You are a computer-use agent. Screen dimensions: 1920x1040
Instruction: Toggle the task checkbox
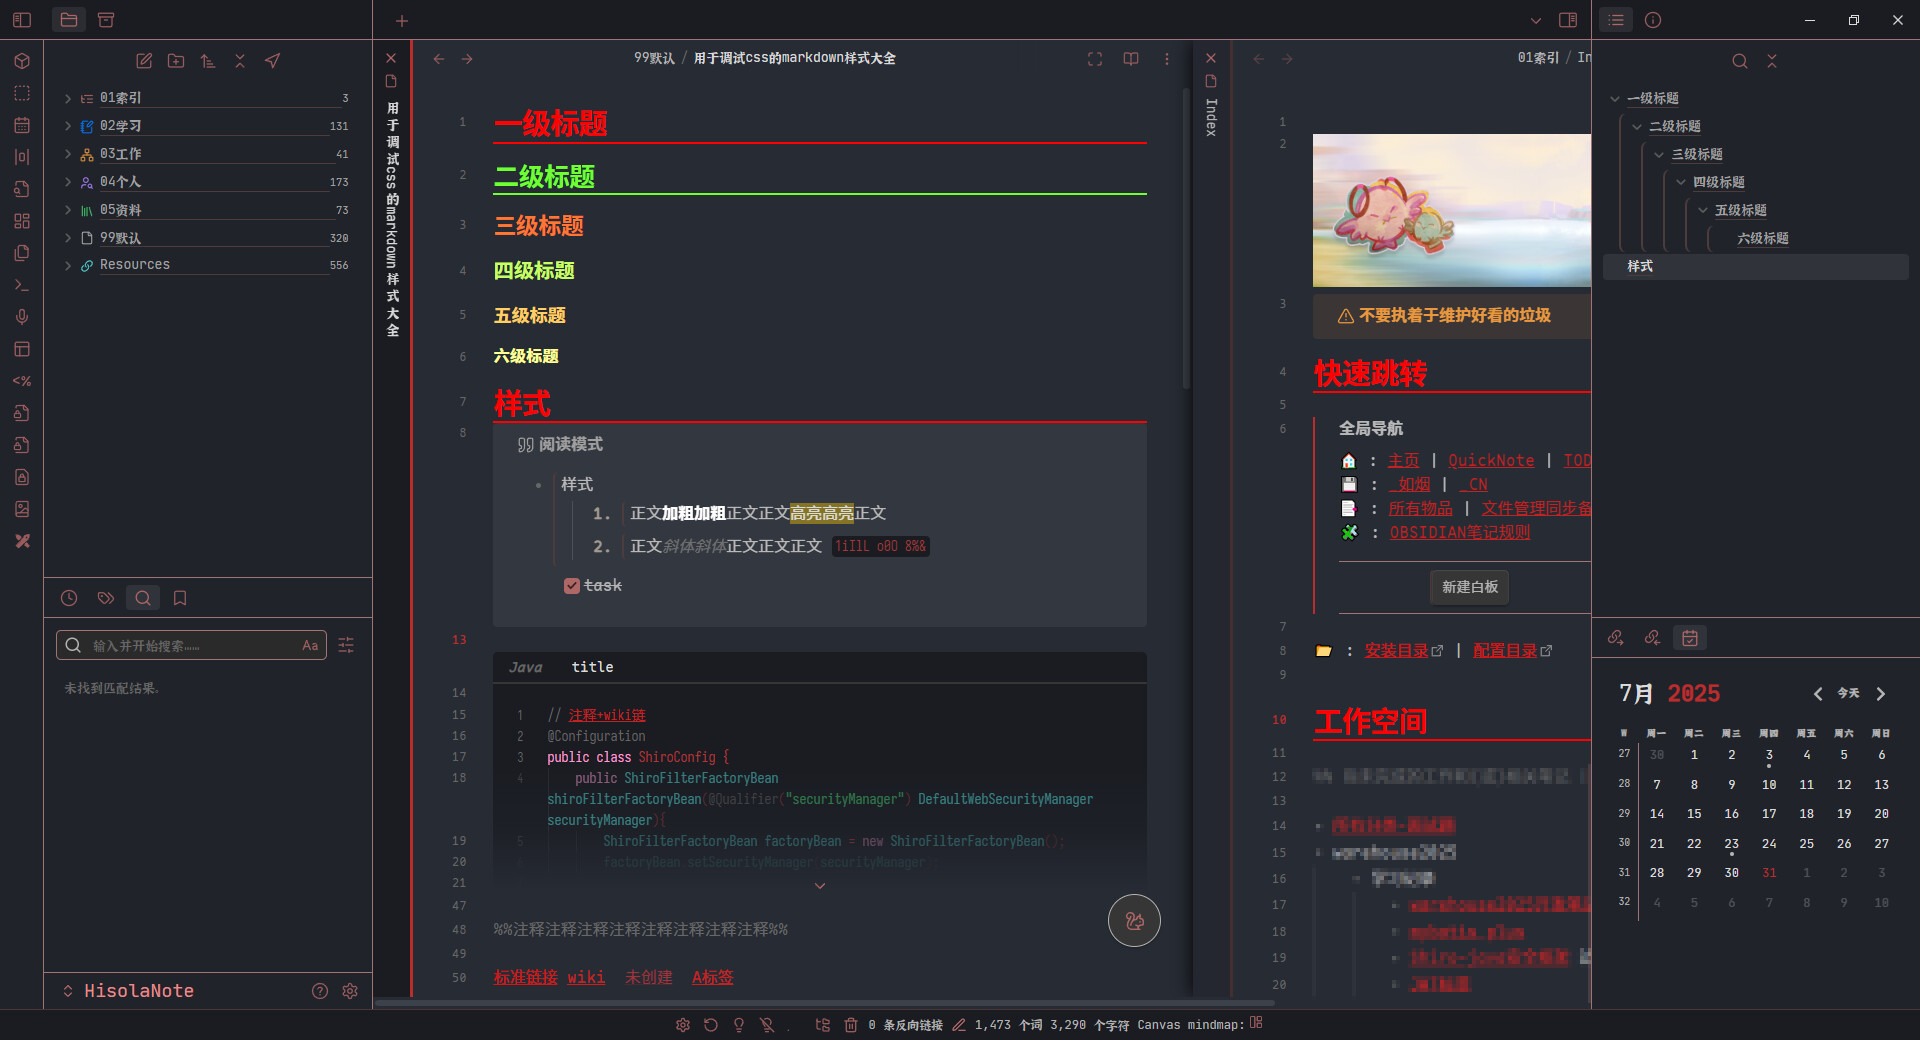tap(571, 586)
